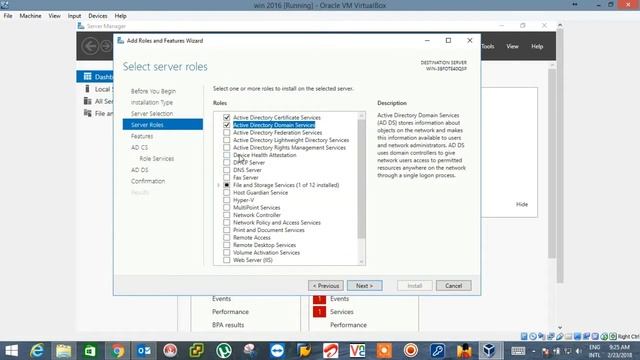The height and width of the screenshot is (360, 640).
Task: Open the touch keyboard tray icon
Action: click(518, 351)
